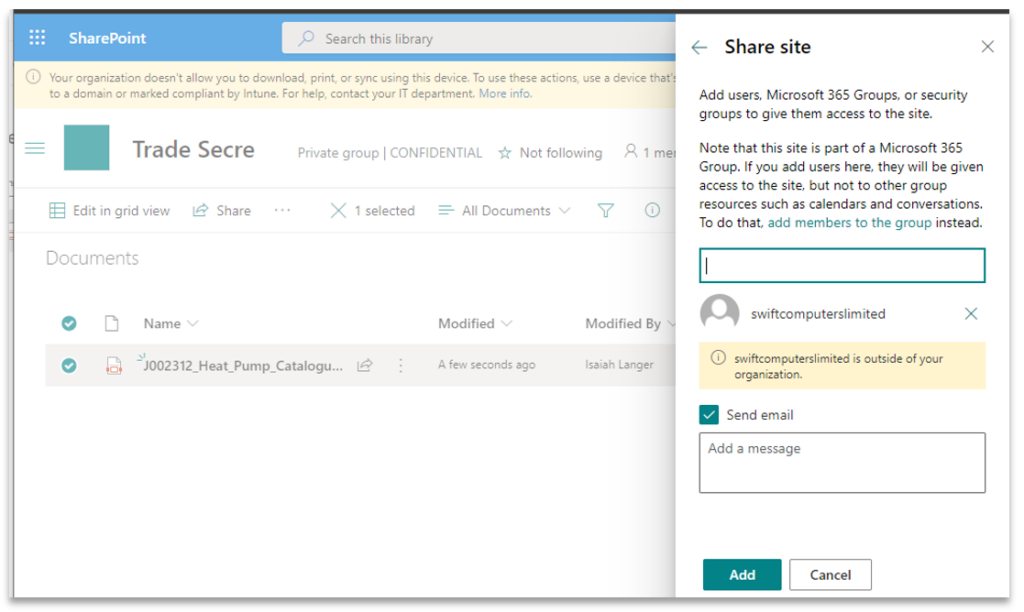Click the people picker input in Share site
This screenshot has height=612, width=1024.
842,265
